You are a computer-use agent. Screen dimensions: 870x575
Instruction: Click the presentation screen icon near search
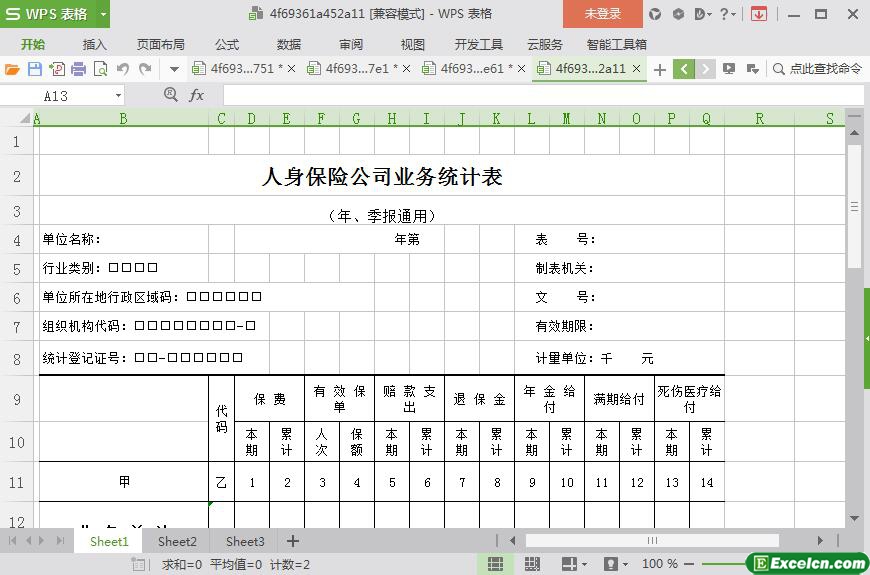729,69
